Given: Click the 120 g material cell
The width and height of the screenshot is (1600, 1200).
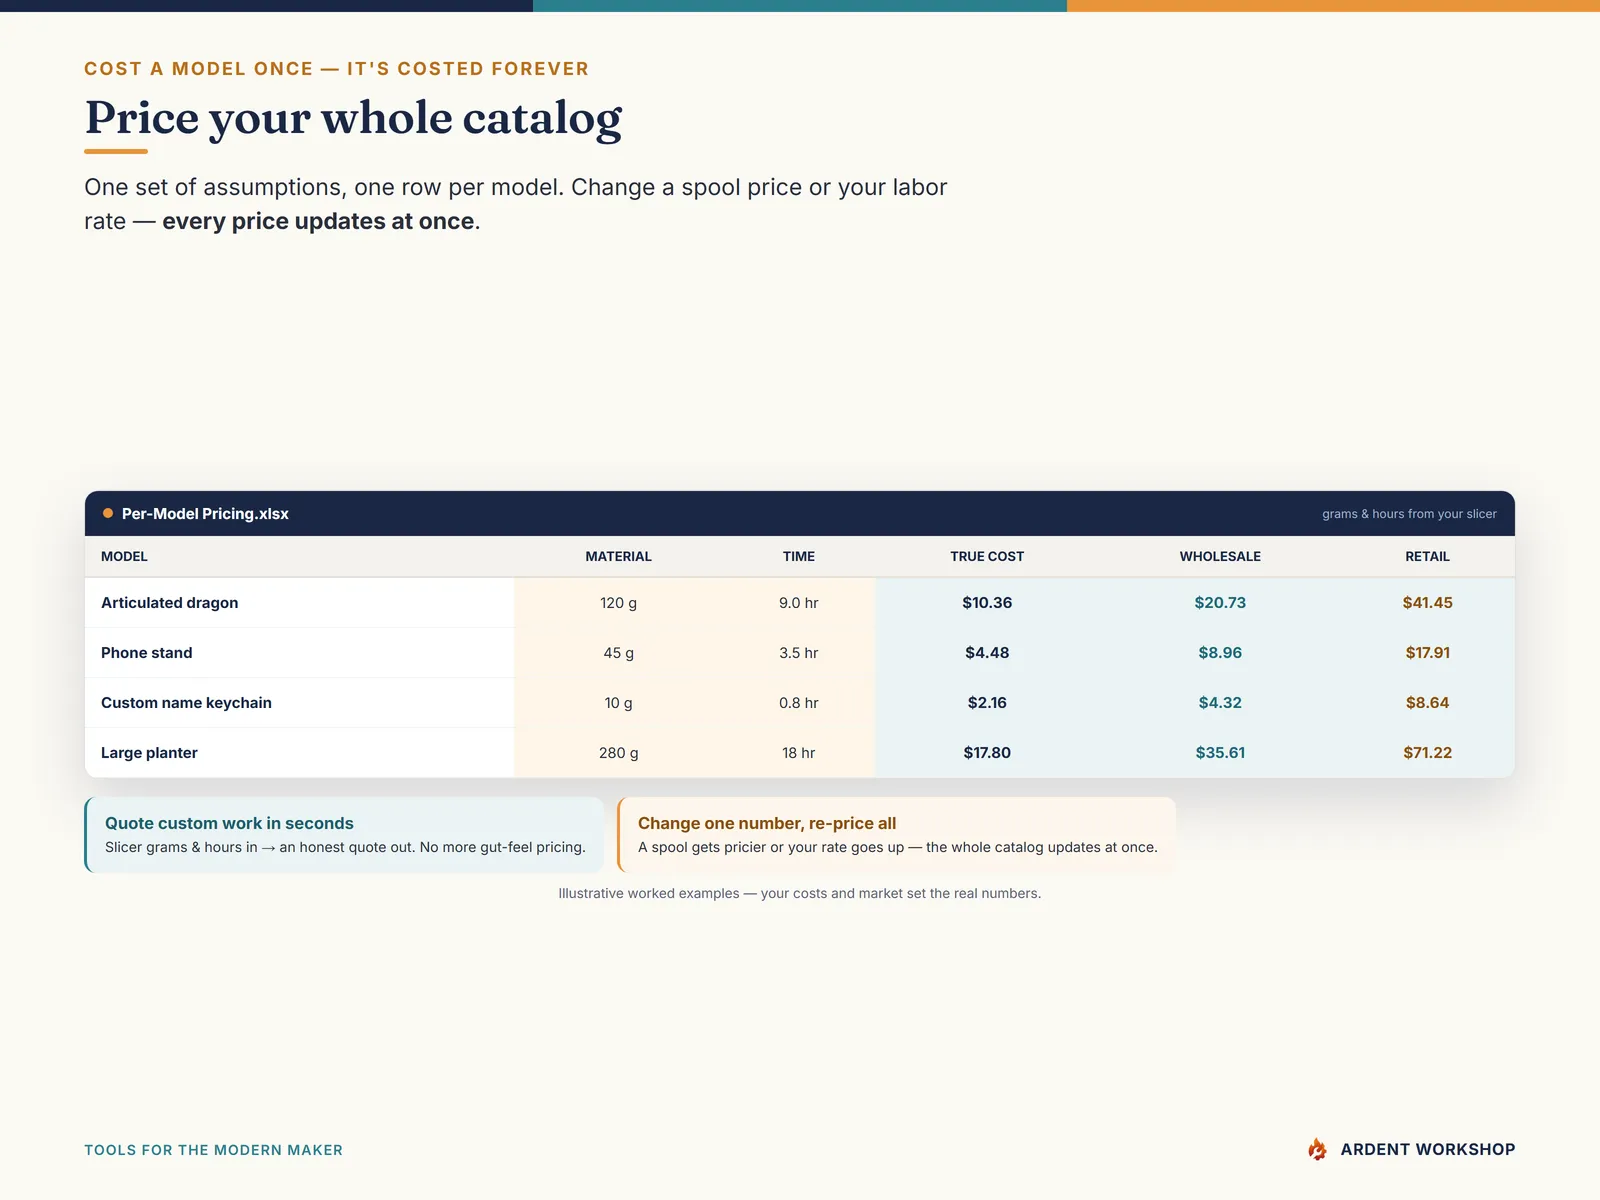Looking at the screenshot, I should 618,602.
